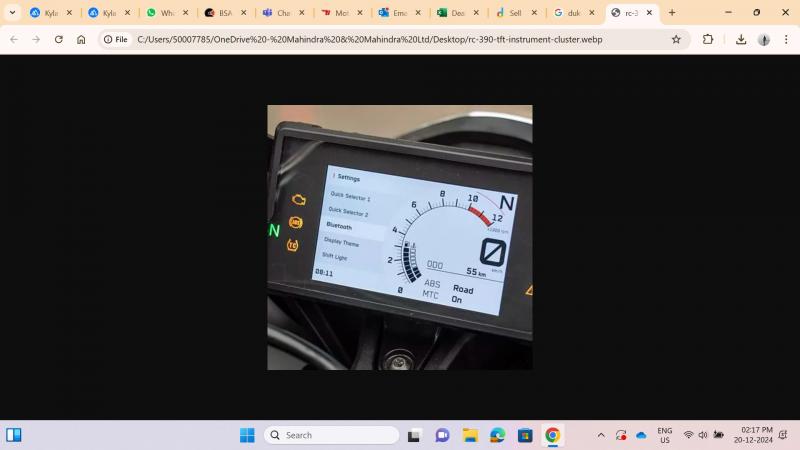
Task: Go to browser home page icon
Action: click(81, 39)
